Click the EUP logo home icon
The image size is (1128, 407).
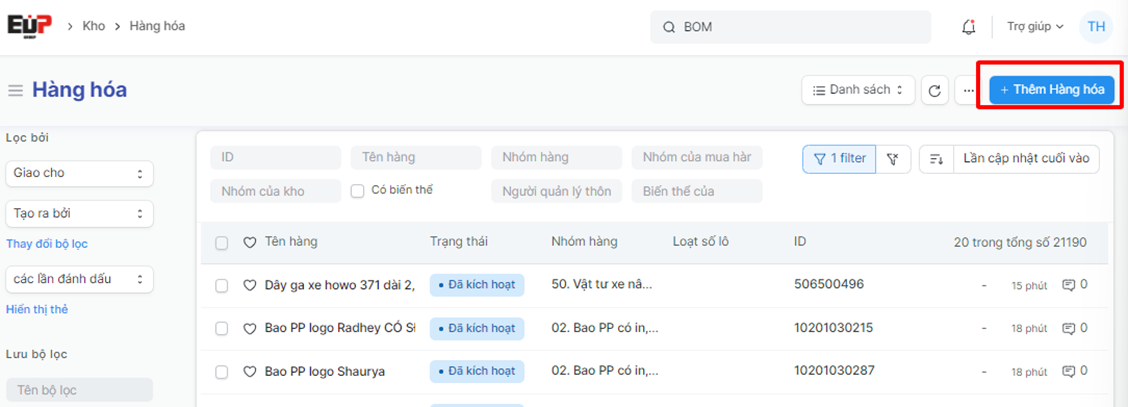(29, 26)
